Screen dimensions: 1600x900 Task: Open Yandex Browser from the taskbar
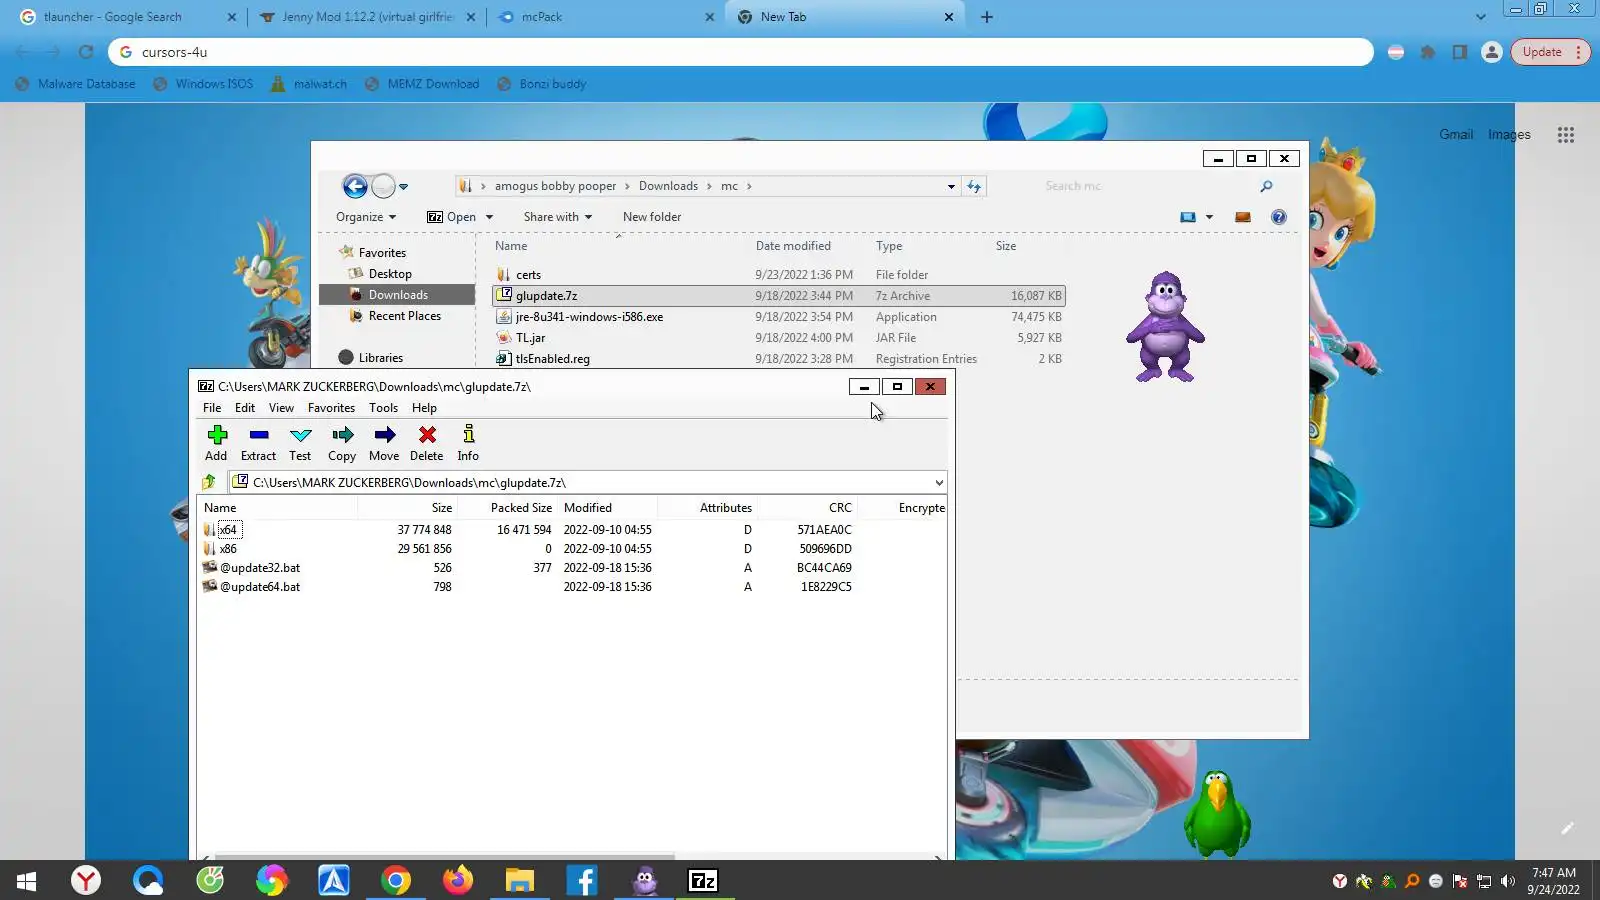[86, 880]
